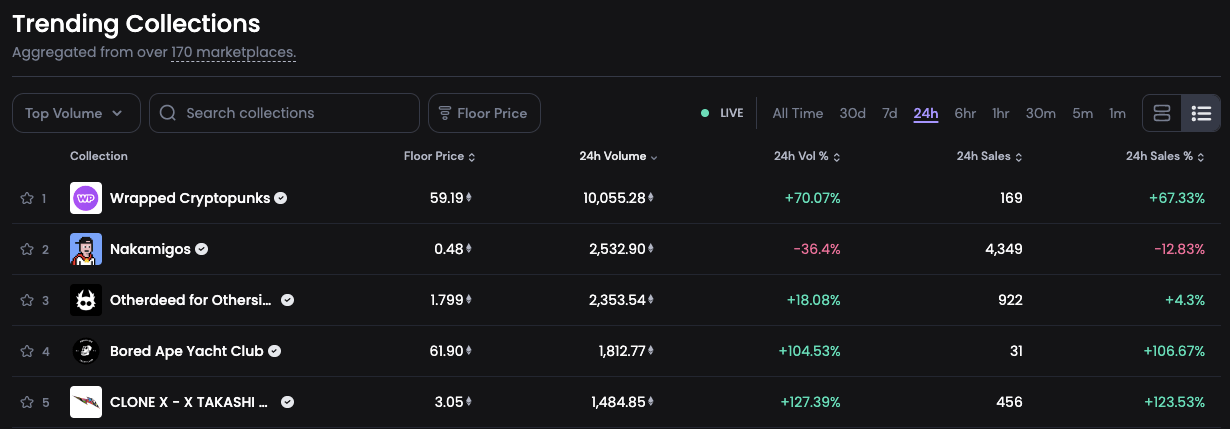Screen dimensions: 1230x429
Task: Open the Otherdeed collection logo
Action: coord(86,300)
